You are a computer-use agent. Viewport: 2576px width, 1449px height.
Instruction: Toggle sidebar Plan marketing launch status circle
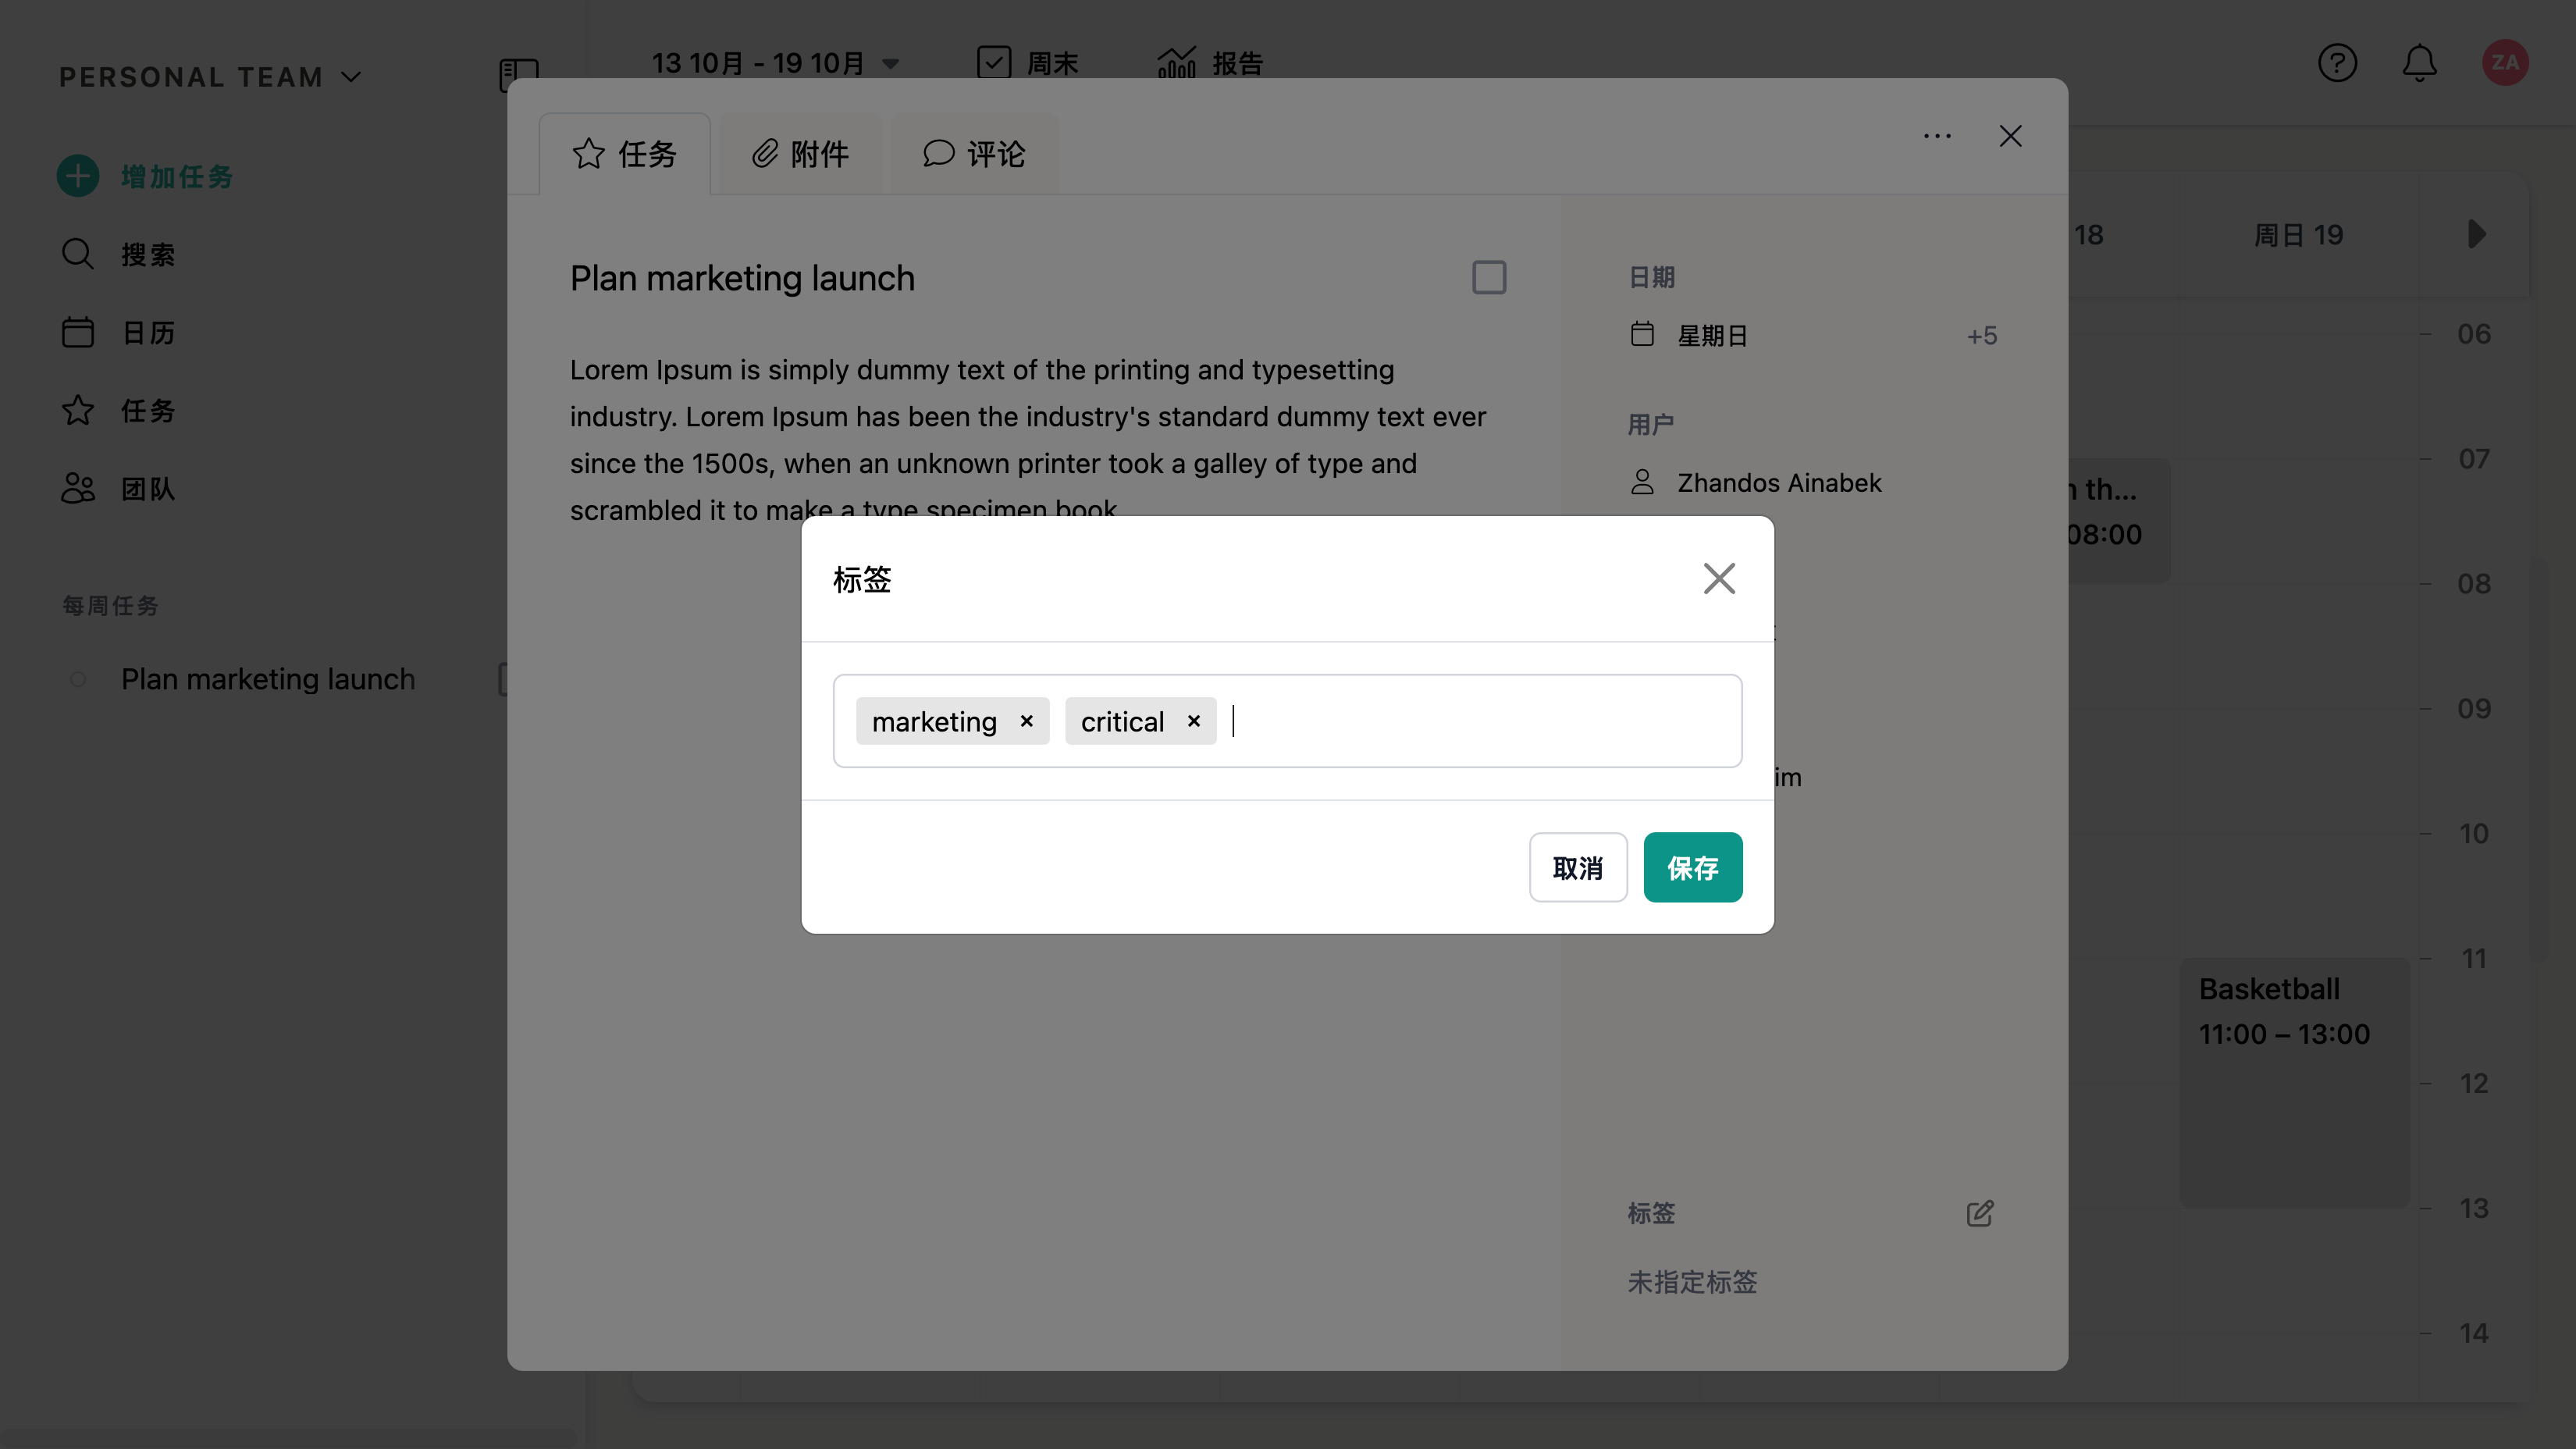tap(78, 679)
